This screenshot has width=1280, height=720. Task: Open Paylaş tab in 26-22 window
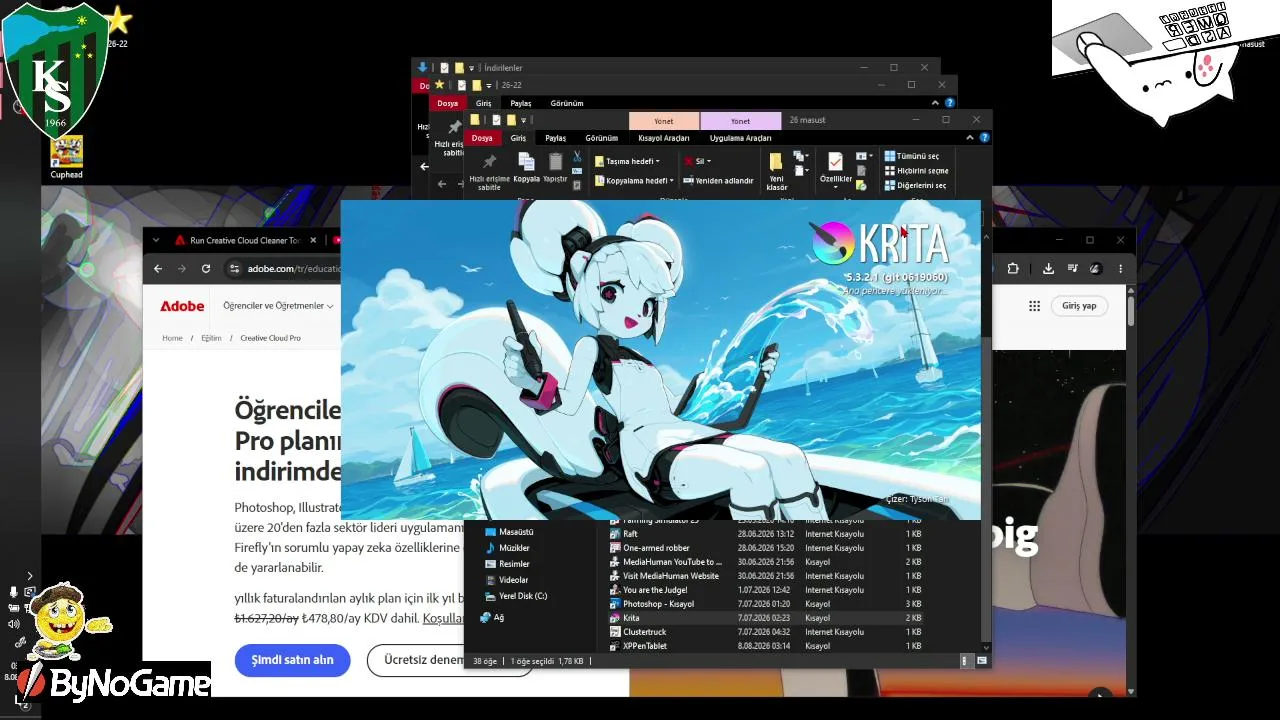pos(521,103)
